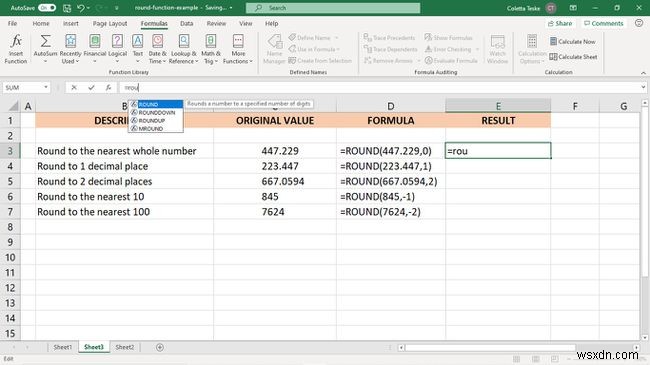Switch to the Review tab
Screen dimensions: 650x365
point(216,24)
